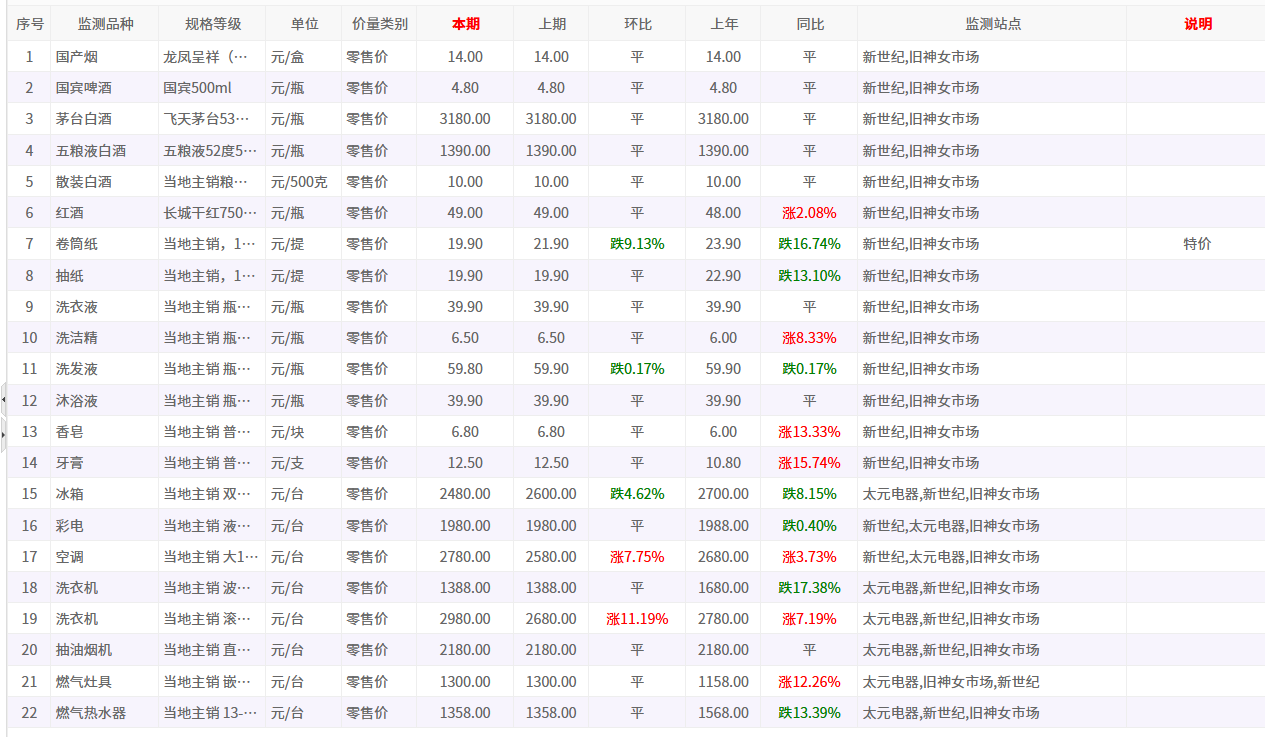Select the 香皂 product cell
The image size is (1265, 737).
[104, 432]
